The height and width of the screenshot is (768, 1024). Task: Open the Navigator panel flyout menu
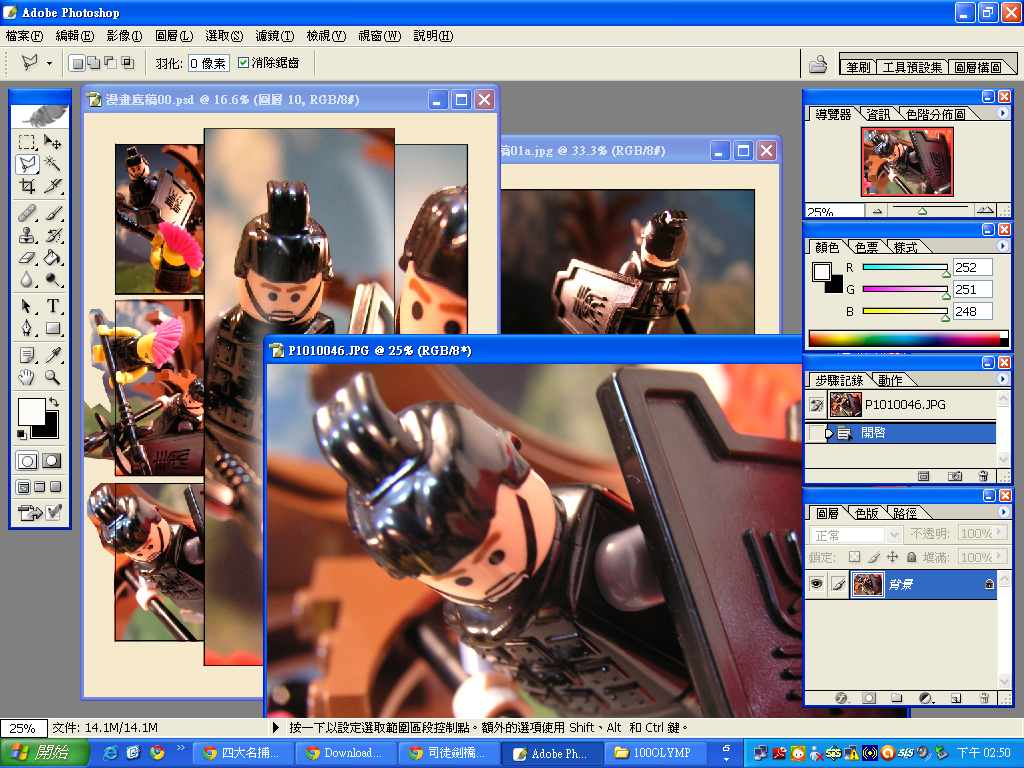click(x=1002, y=113)
